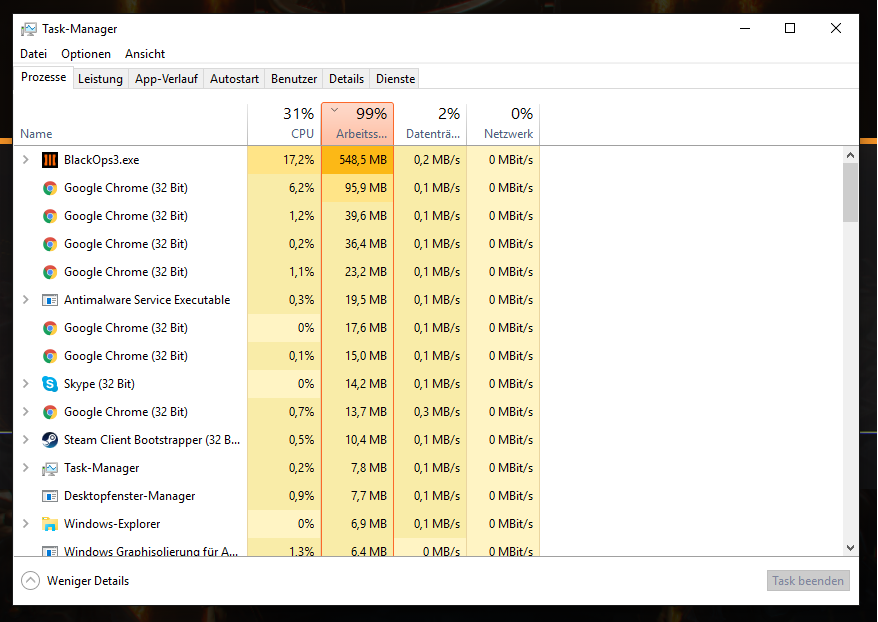Switch to the App-Verlauf tab
This screenshot has width=878, height=622.
166,79
